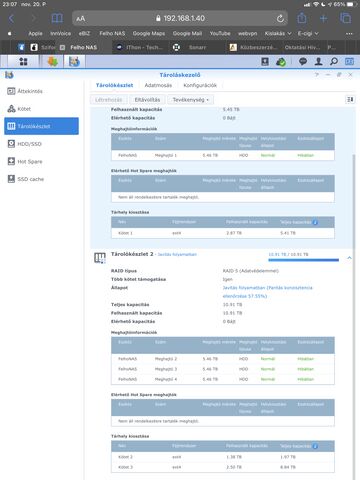Open the green cloud status icon

(281, 62)
